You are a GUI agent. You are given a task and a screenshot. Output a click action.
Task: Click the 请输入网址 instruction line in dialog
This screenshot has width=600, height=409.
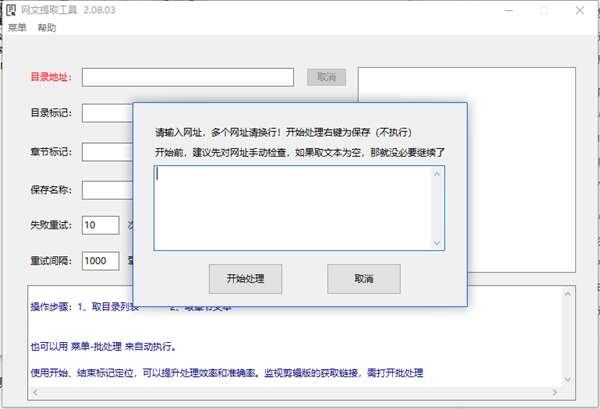pos(283,132)
